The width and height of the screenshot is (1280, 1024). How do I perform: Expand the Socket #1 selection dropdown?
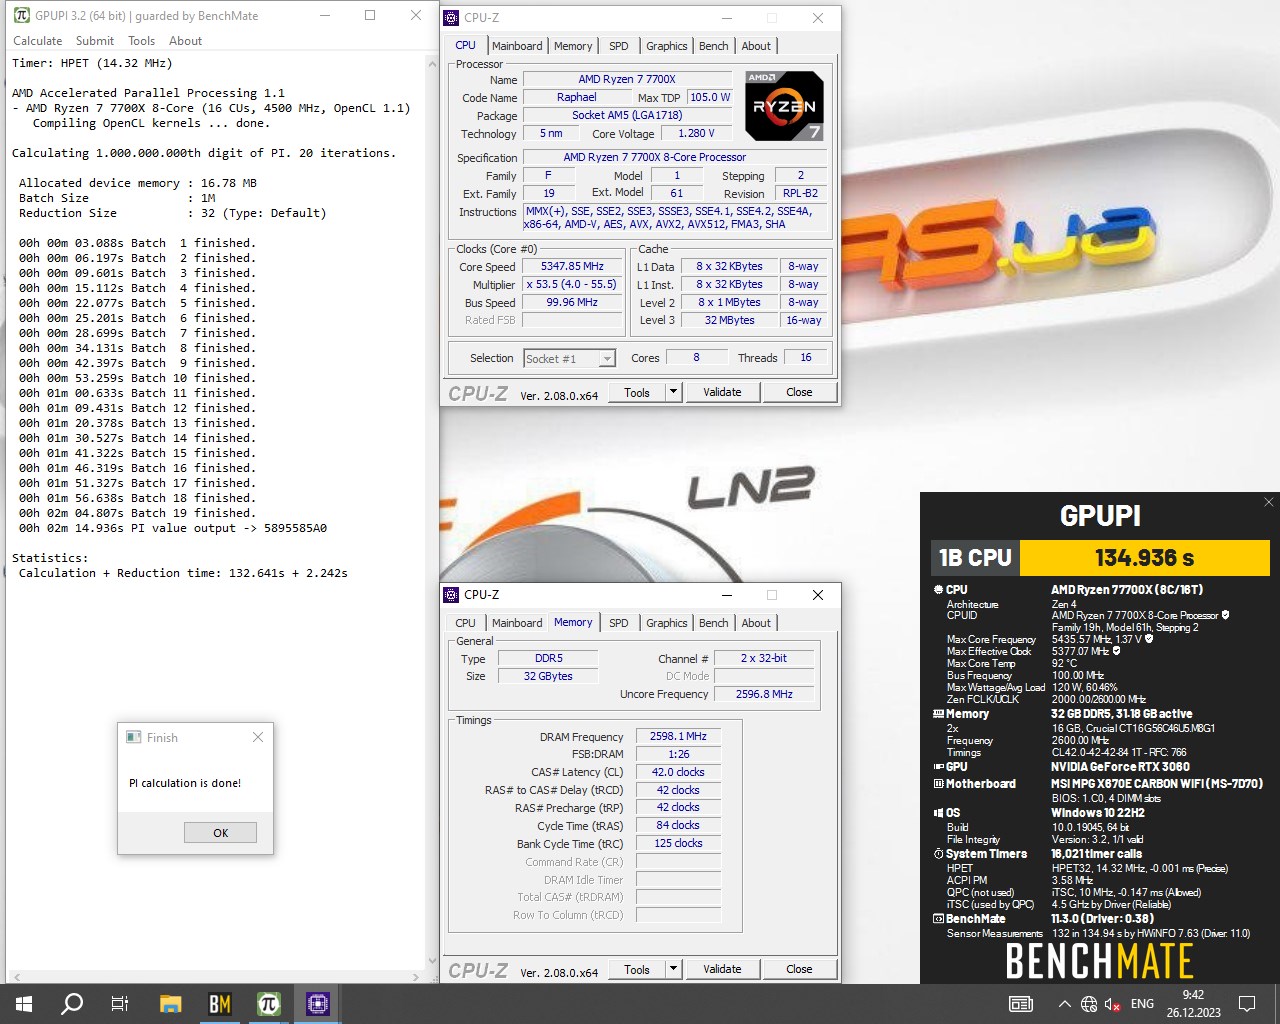coord(607,359)
